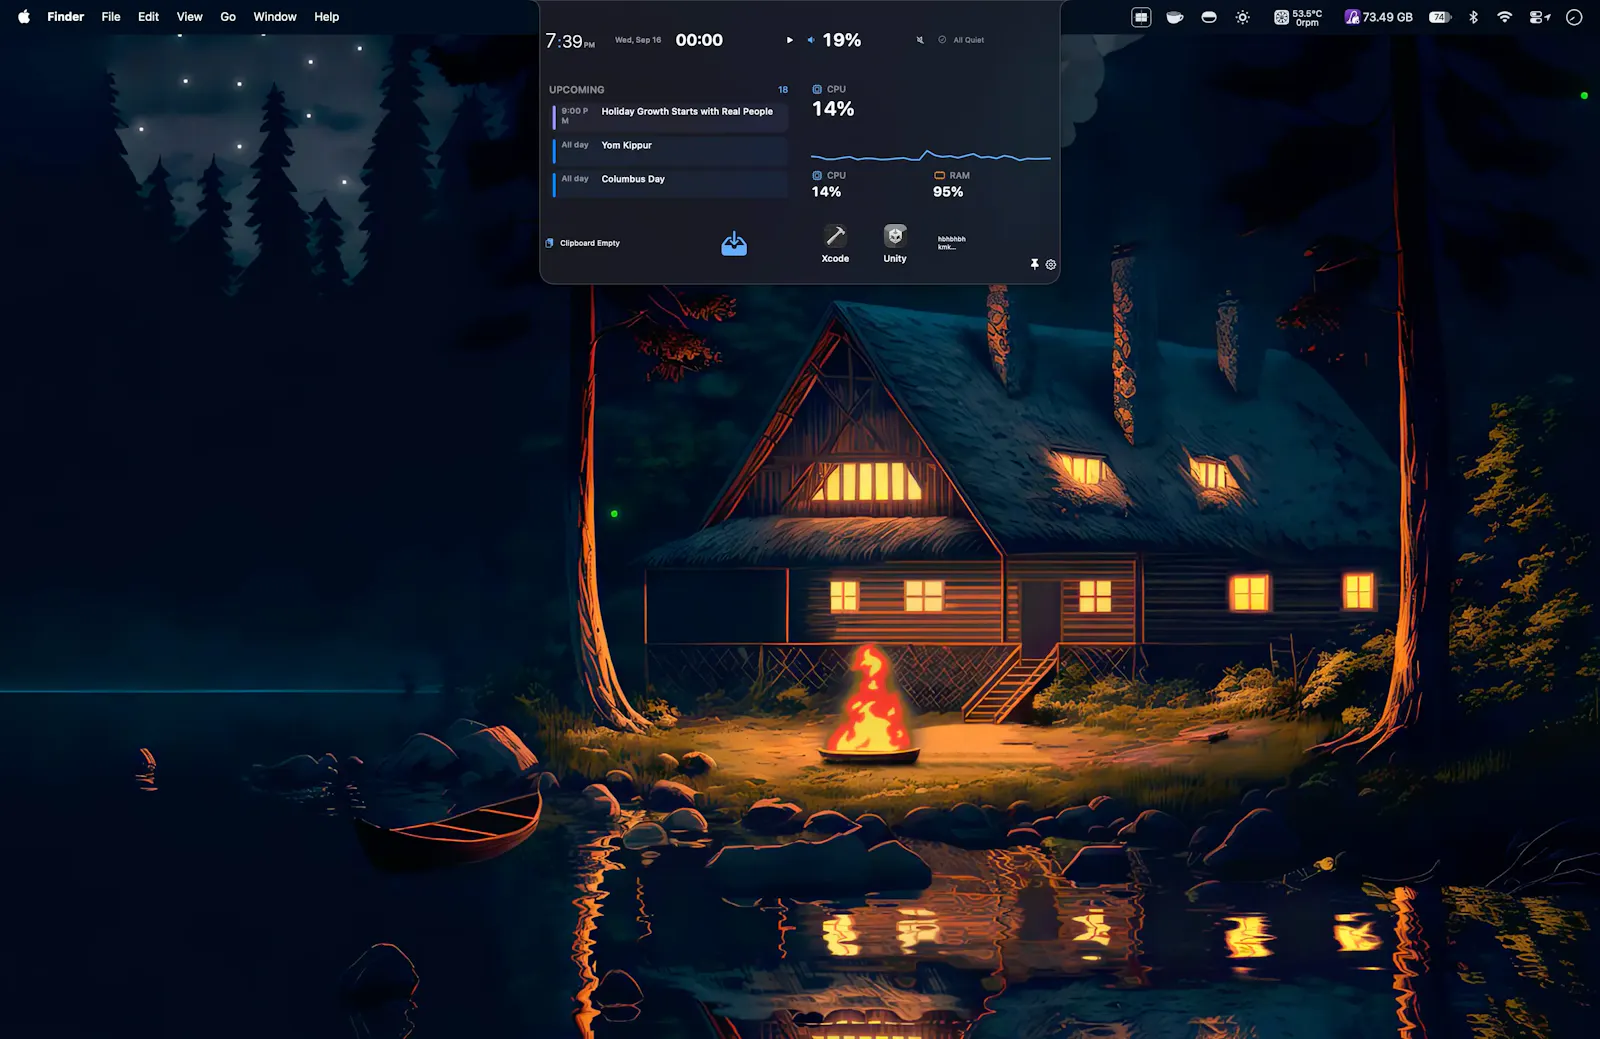Open the Holiday Growth Starts with Real People event

click(x=670, y=116)
